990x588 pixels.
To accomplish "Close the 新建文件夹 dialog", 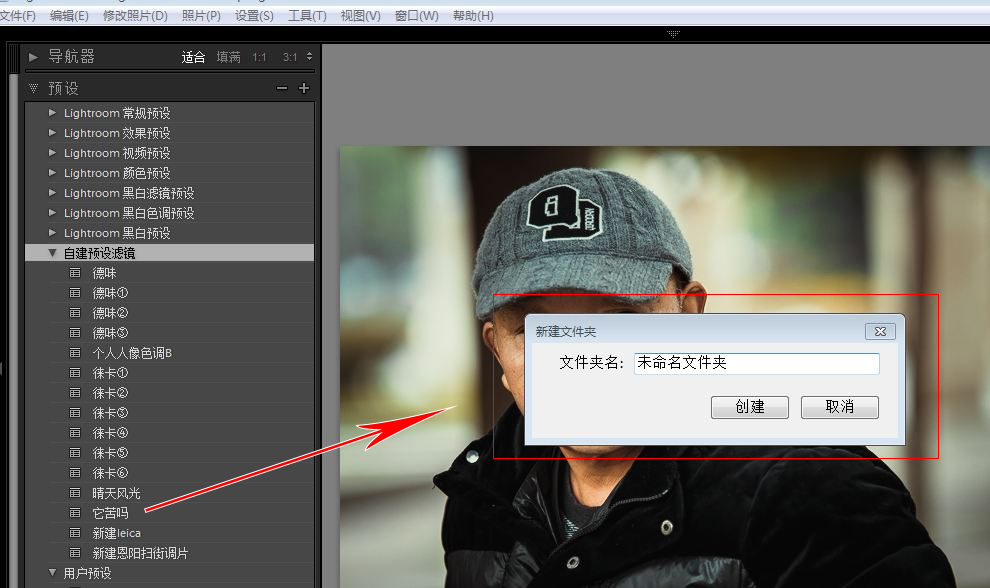I will coord(880,331).
